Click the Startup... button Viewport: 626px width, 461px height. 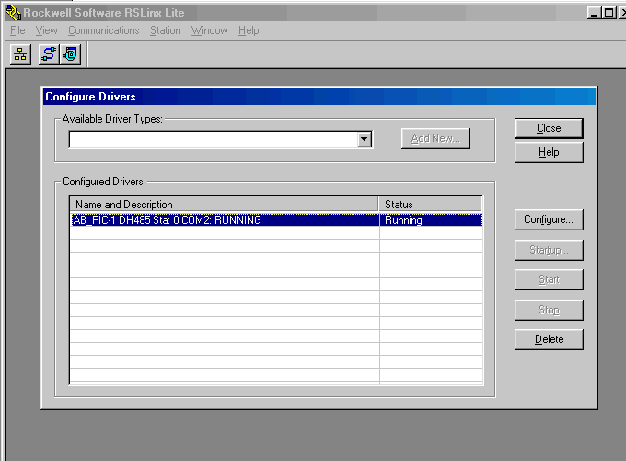(x=549, y=250)
